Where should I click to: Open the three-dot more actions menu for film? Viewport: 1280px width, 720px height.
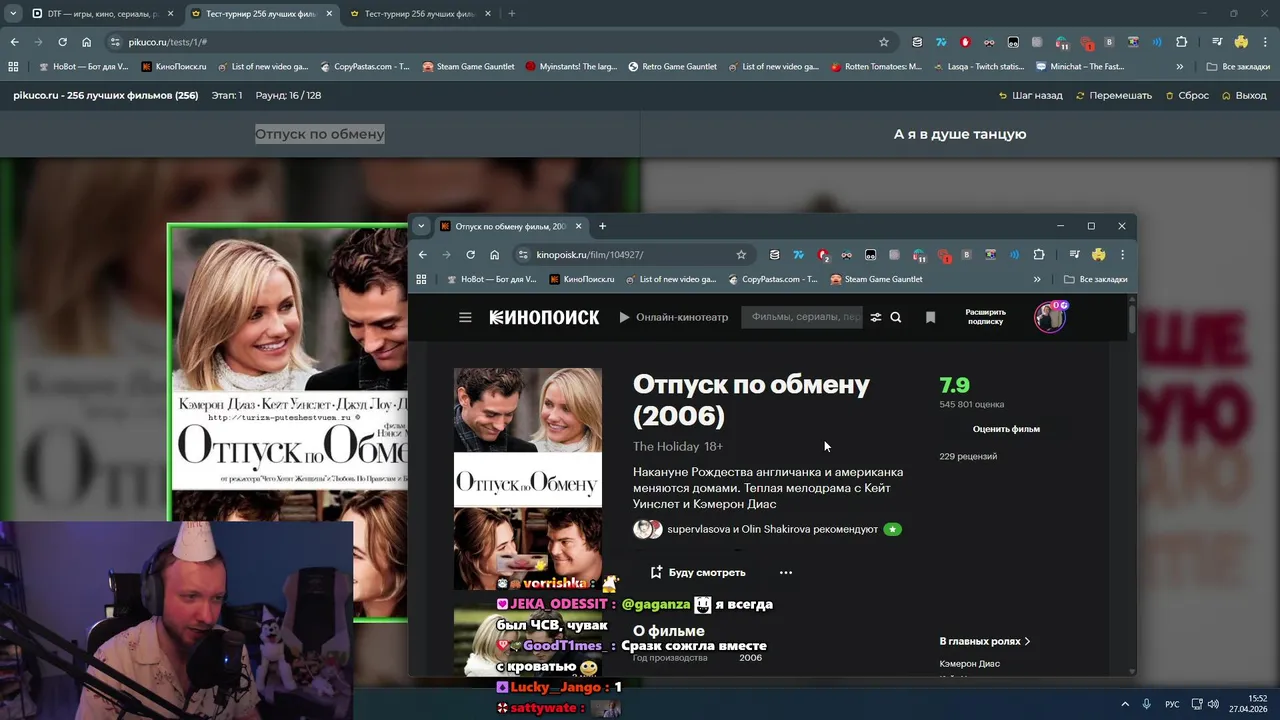click(786, 573)
